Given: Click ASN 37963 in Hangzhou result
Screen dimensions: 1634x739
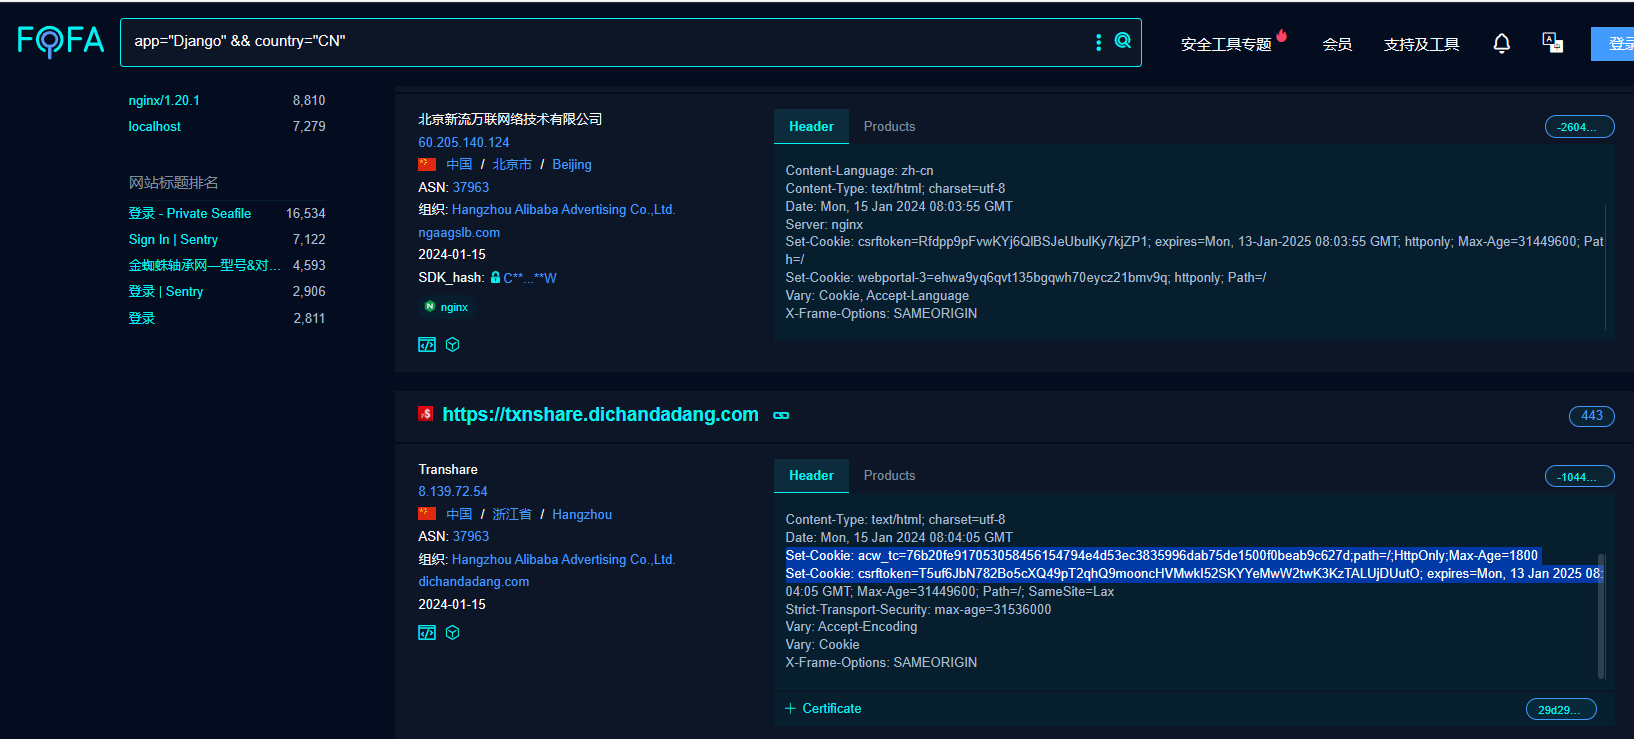Looking at the screenshot, I should [471, 536].
